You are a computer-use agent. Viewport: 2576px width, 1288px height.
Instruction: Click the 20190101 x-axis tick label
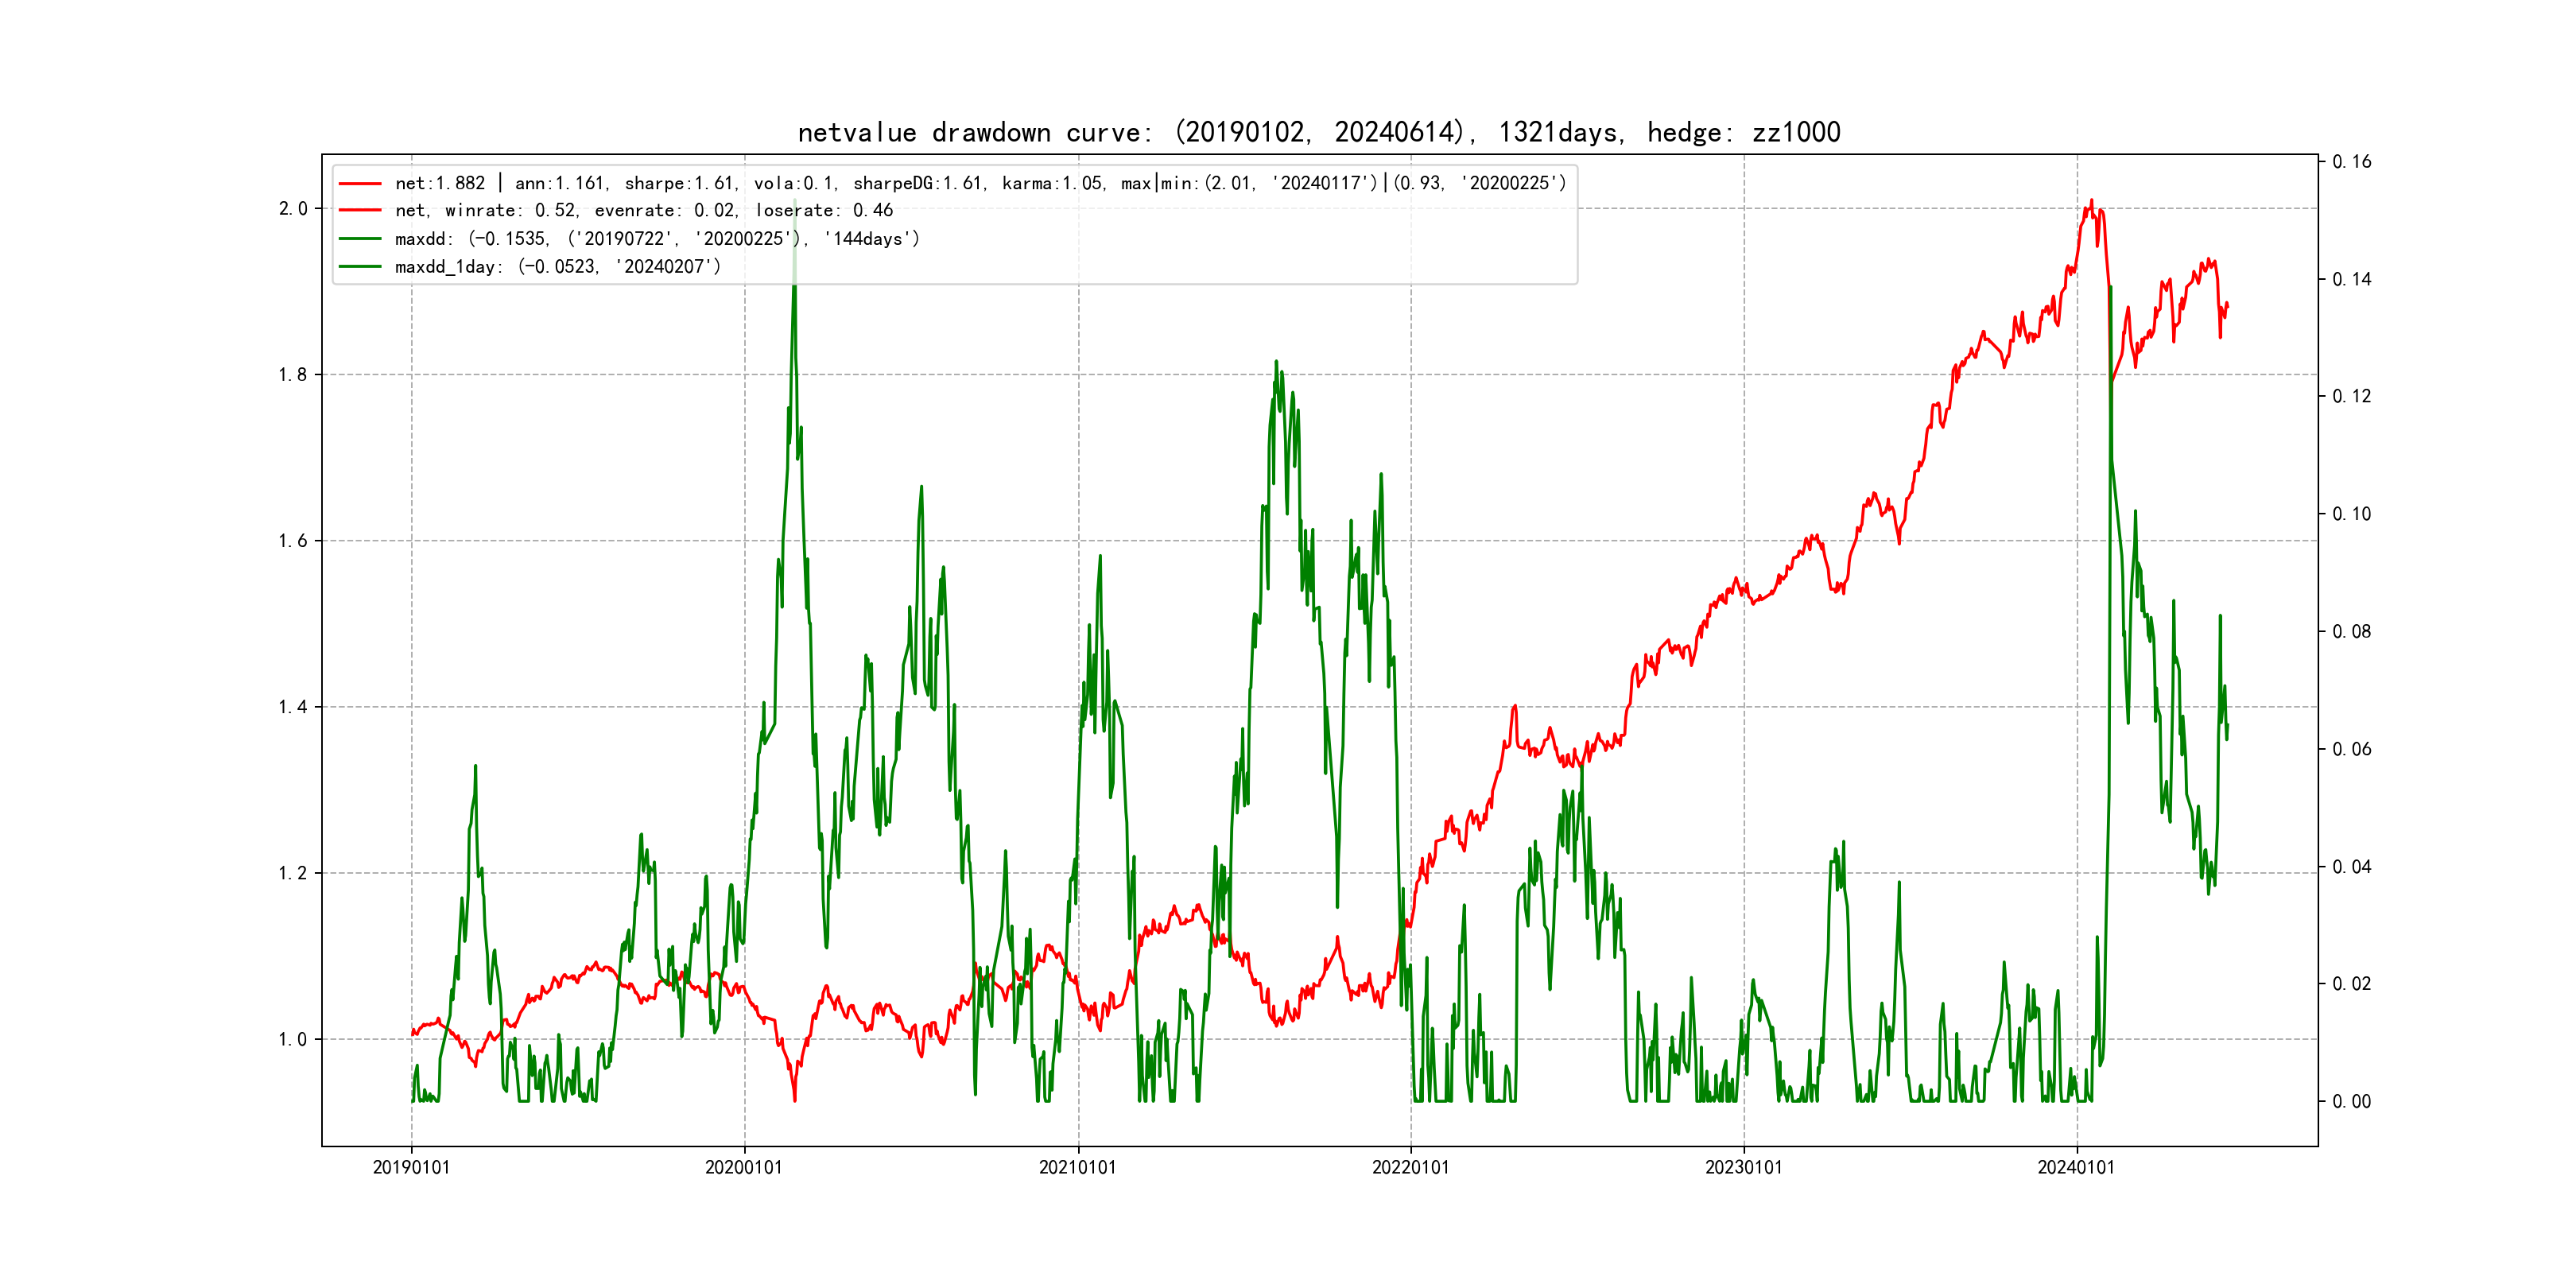pyautogui.click(x=411, y=1168)
